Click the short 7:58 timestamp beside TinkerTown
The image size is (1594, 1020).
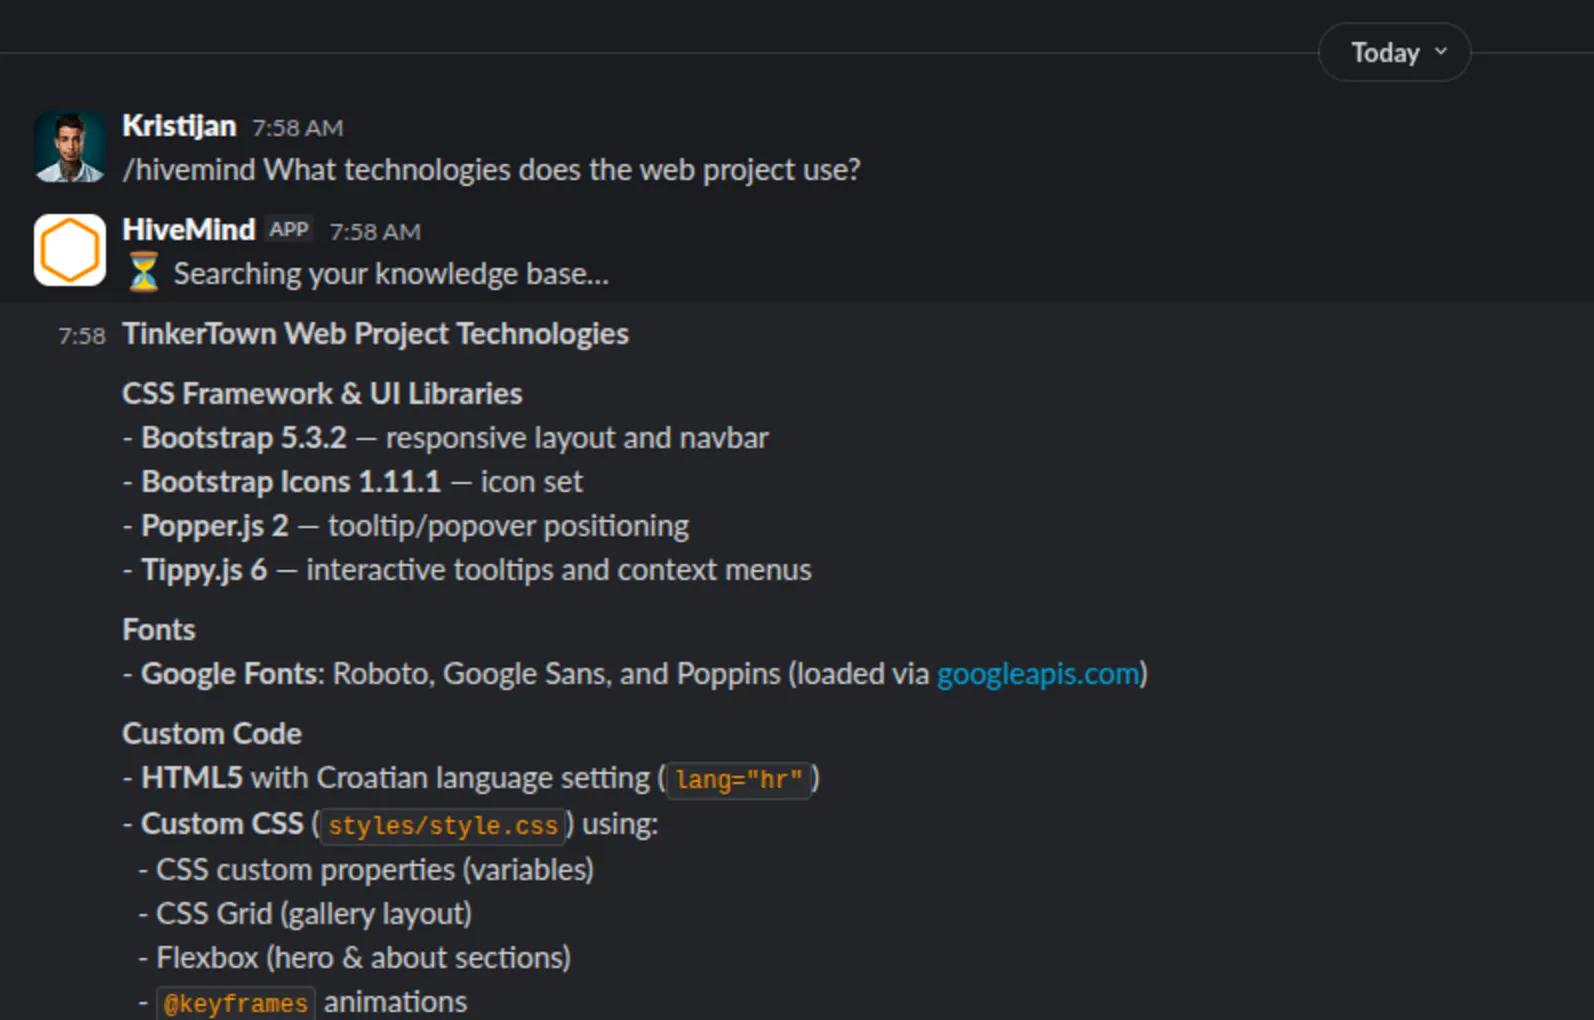coord(82,336)
